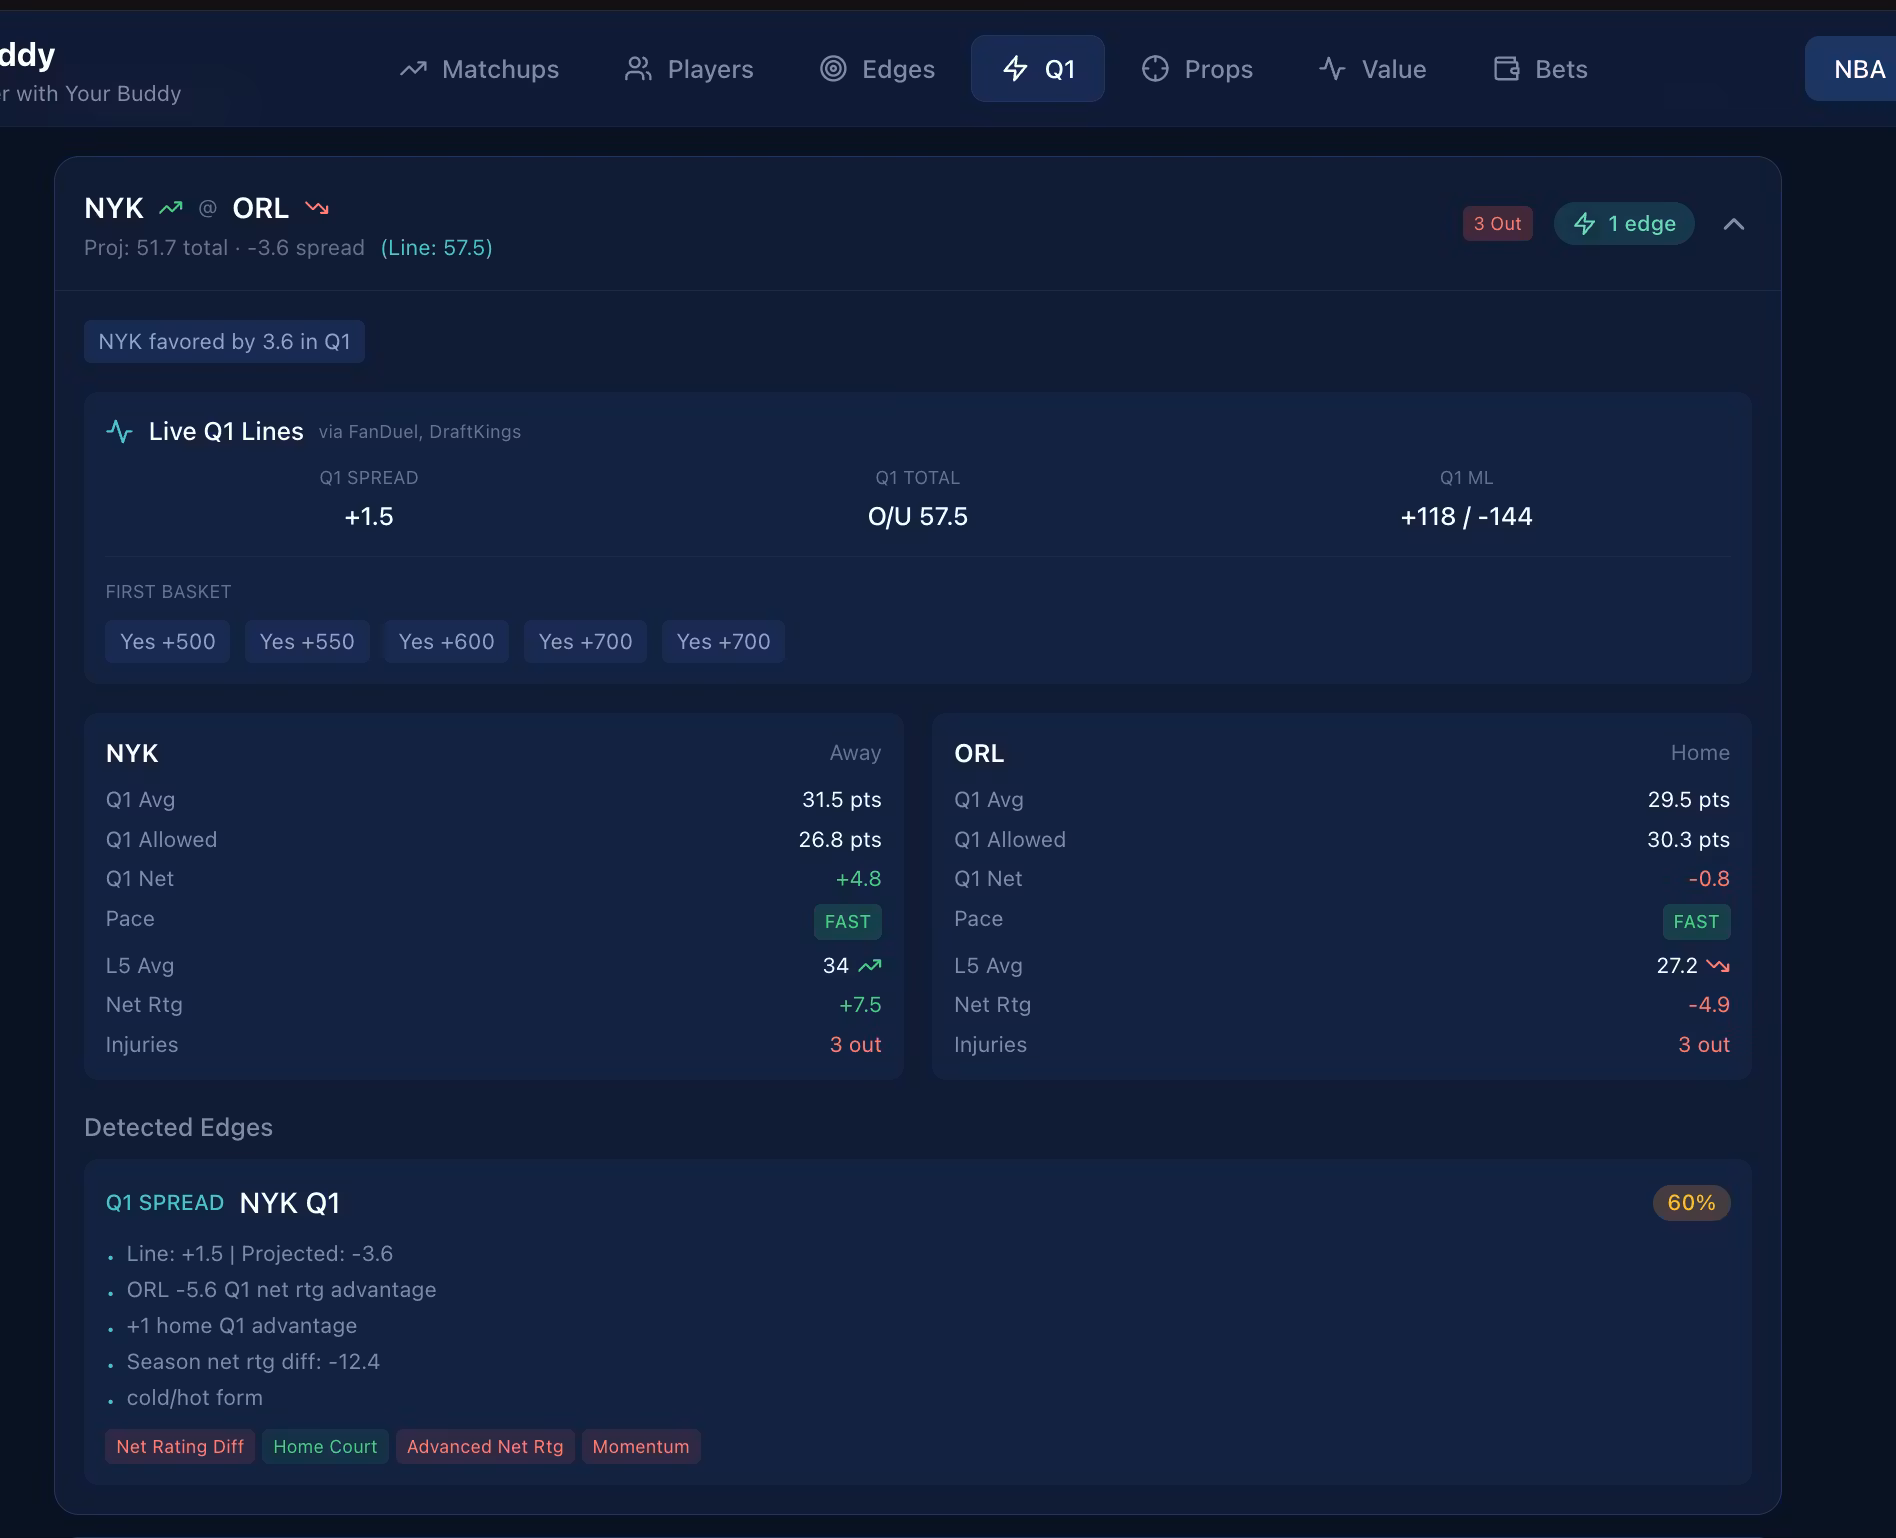
Task: Open the Matchups tab
Action: pos(480,69)
